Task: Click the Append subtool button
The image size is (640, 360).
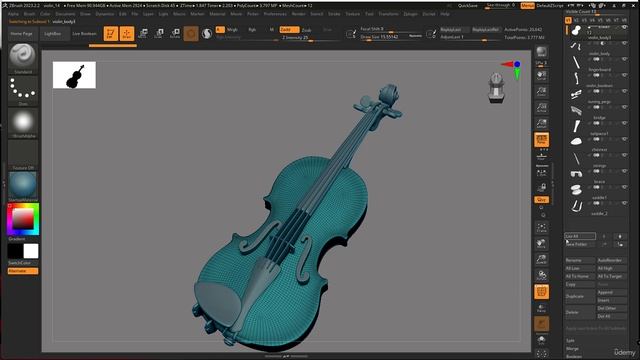Action: [x=611, y=292]
